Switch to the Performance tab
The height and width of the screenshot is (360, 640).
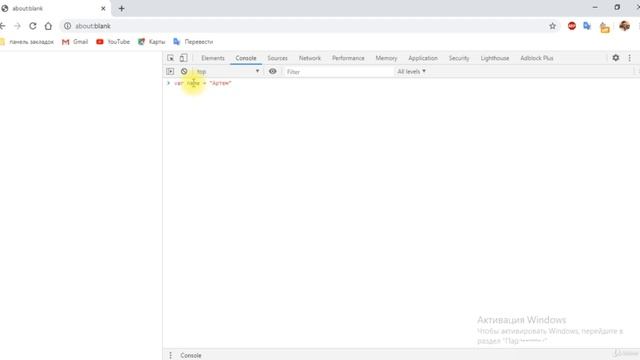click(348, 58)
